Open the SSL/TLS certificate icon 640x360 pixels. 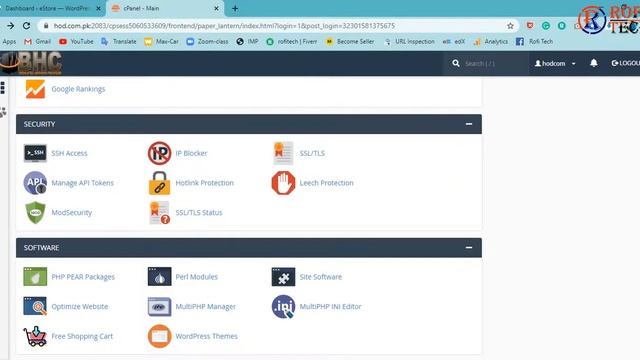coord(283,153)
